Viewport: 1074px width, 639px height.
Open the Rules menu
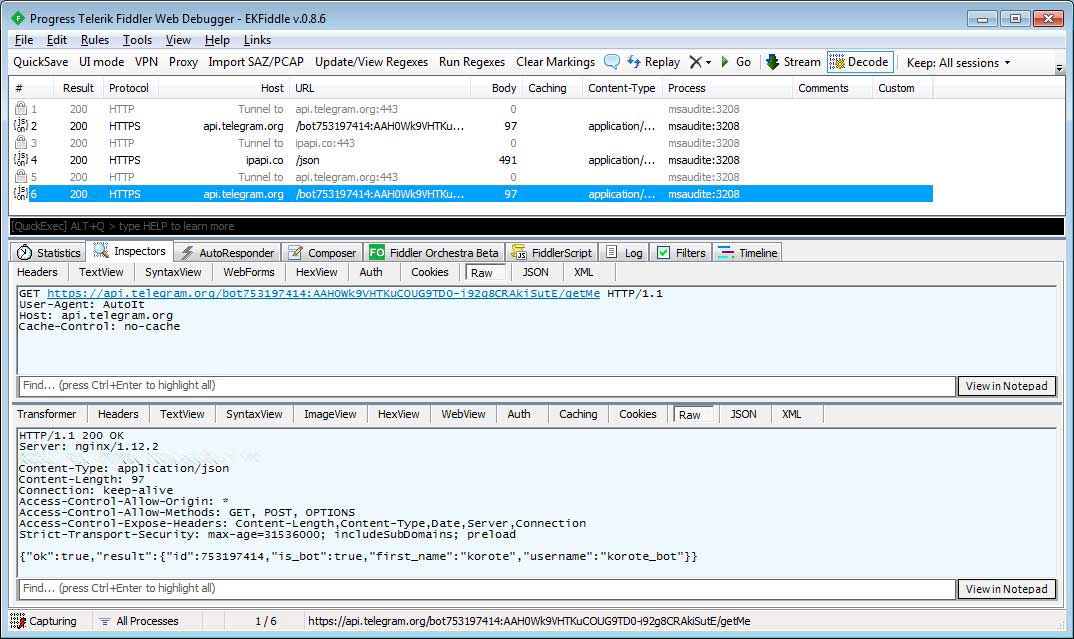95,40
